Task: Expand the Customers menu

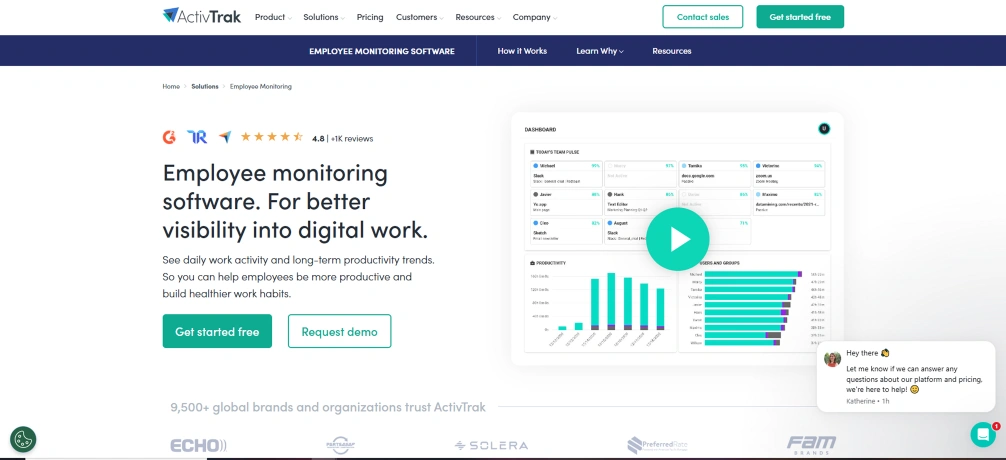Action: [x=420, y=17]
